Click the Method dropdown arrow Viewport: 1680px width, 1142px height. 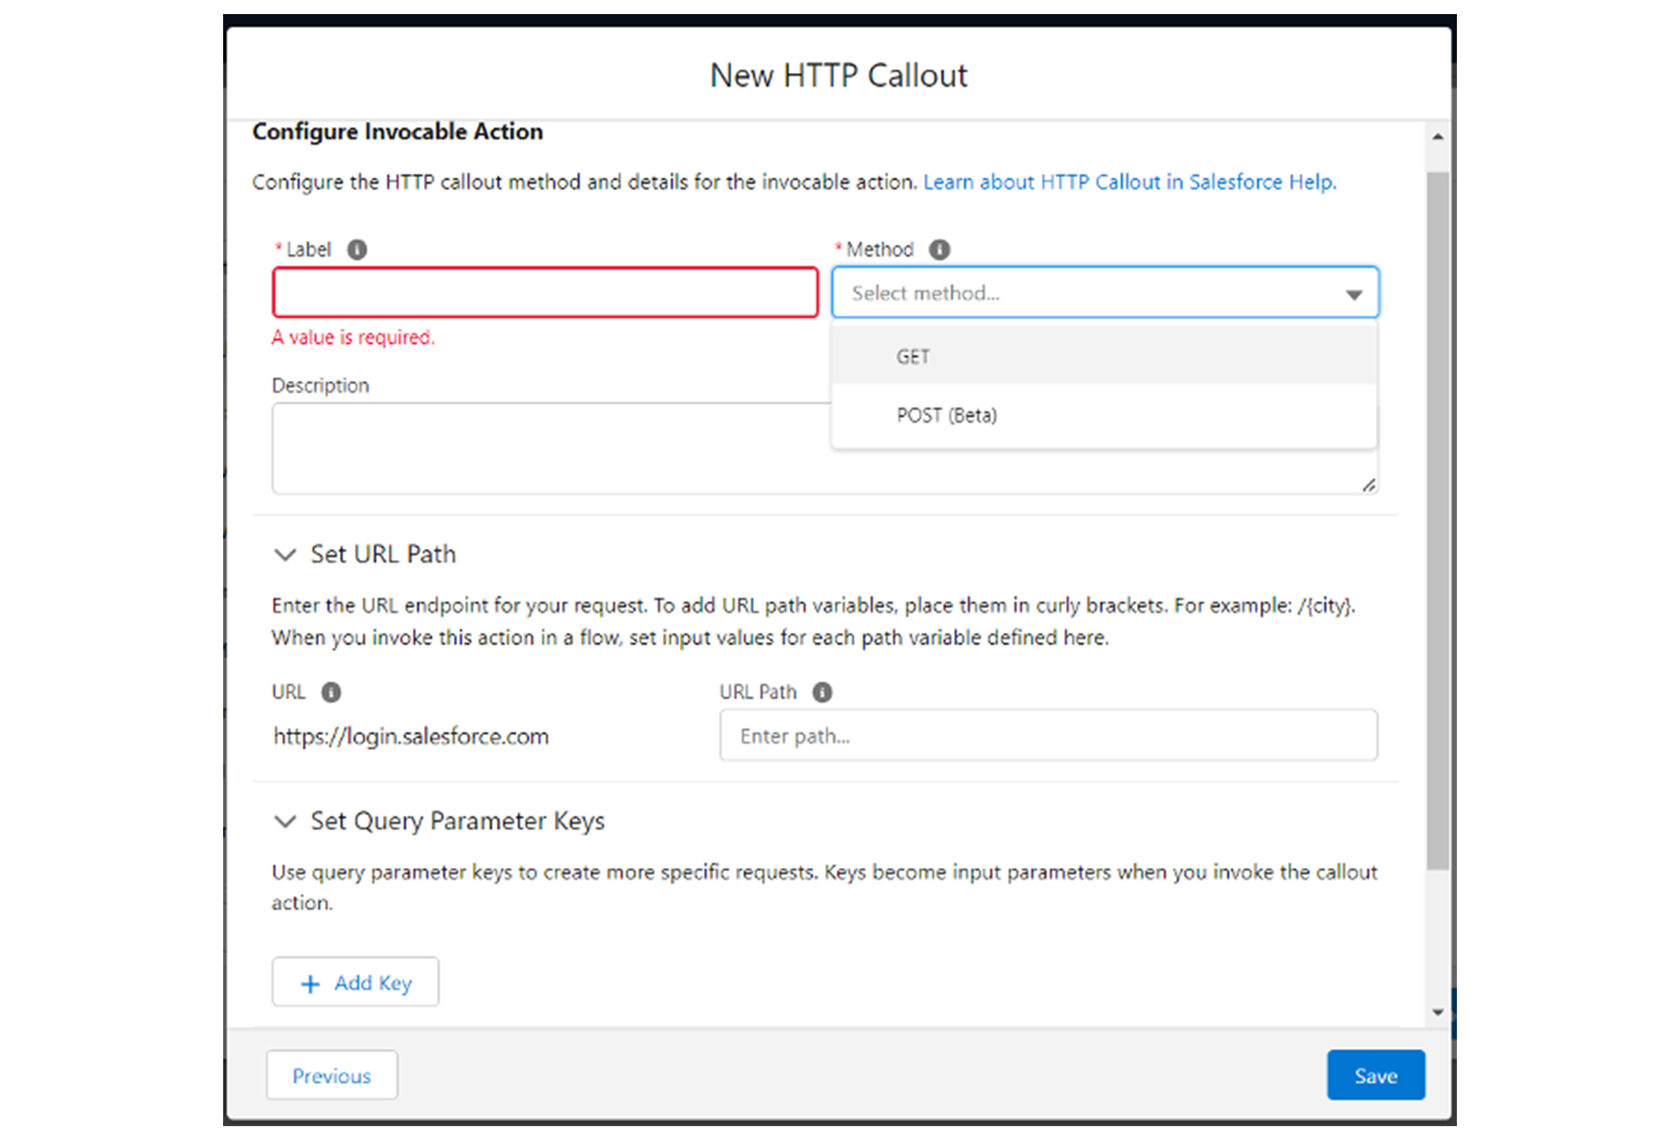(x=1354, y=294)
